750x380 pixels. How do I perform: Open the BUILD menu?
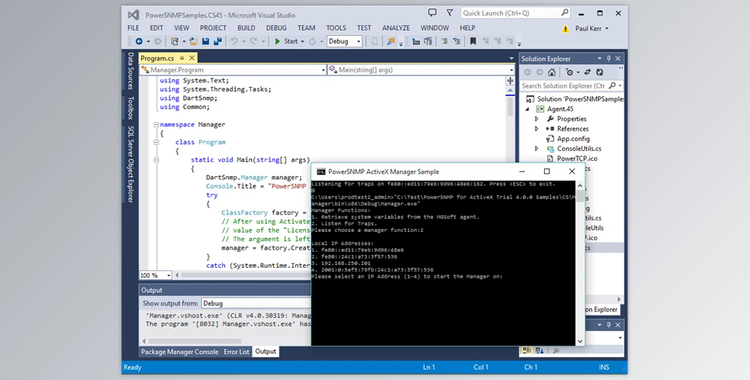[246, 28]
